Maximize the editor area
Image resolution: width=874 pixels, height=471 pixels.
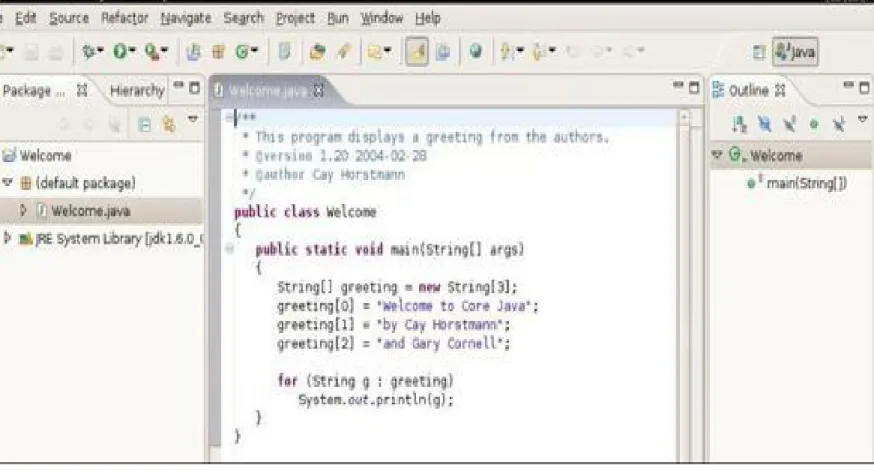pos(694,88)
